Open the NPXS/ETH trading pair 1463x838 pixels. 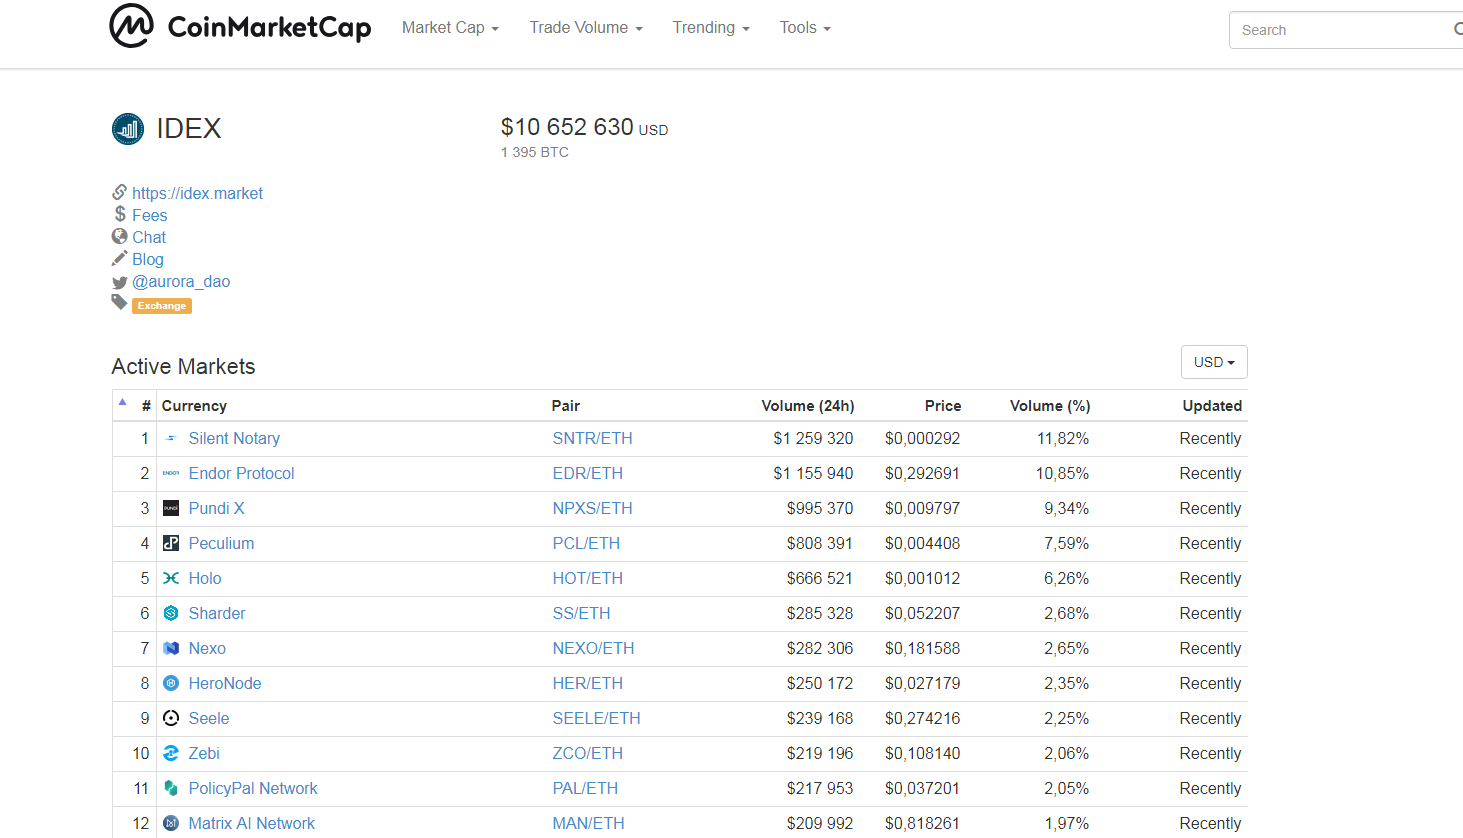tap(593, 508)
